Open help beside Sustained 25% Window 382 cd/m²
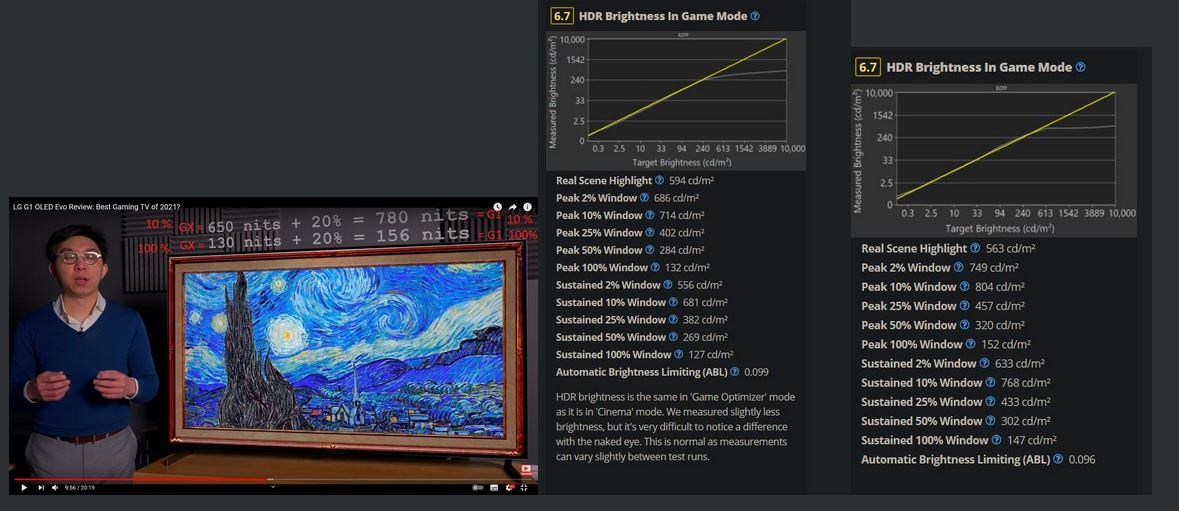 tap(673, 319)
